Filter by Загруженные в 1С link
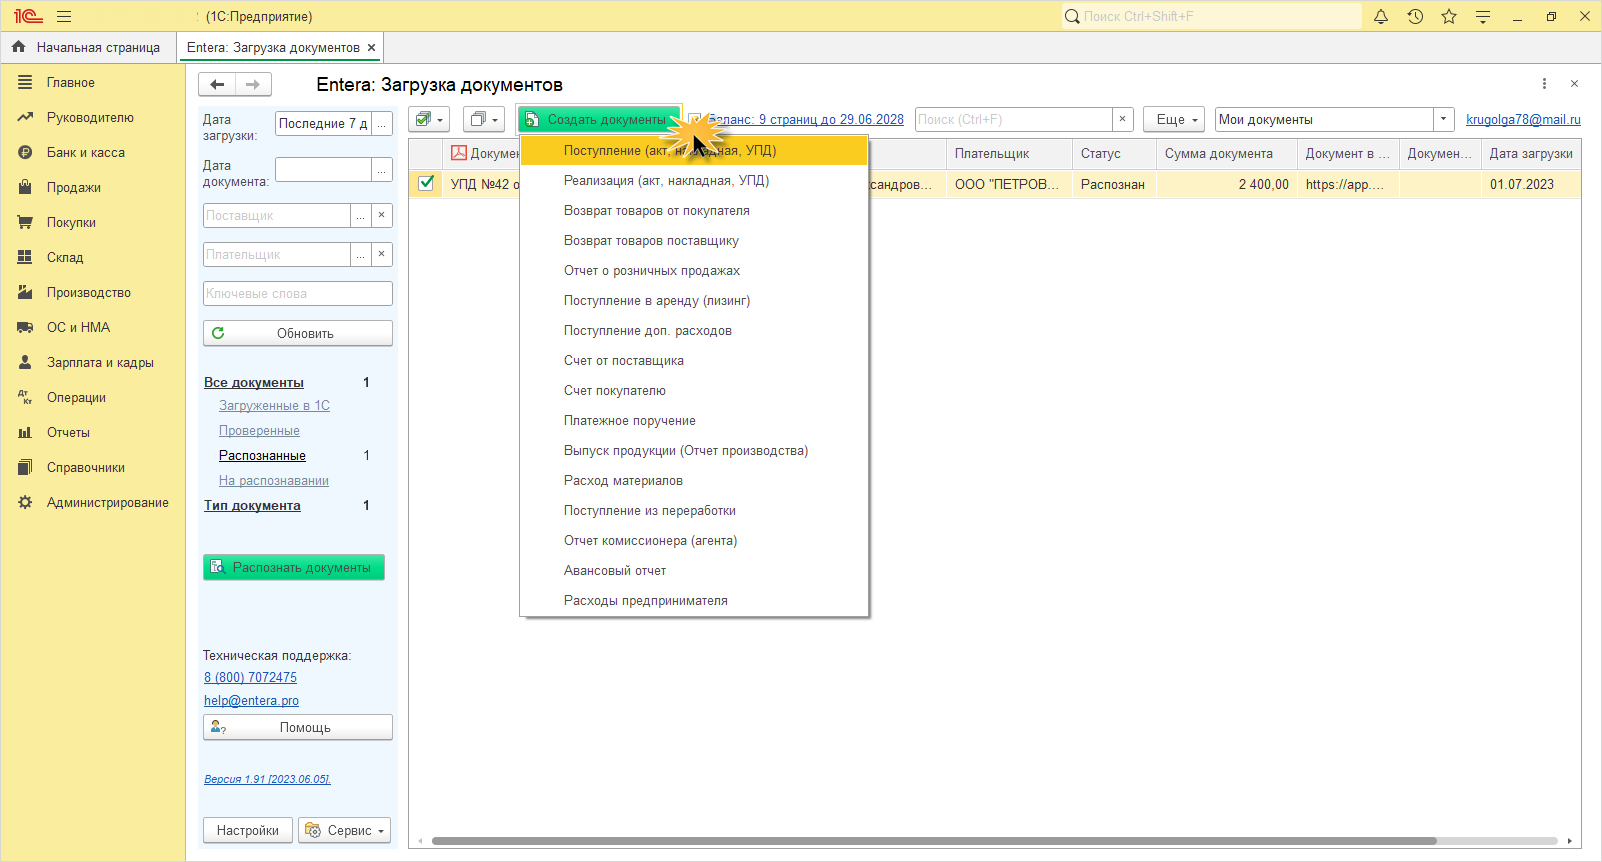Viewport: 1602px width, 862px height. click(x=274, y=406)
